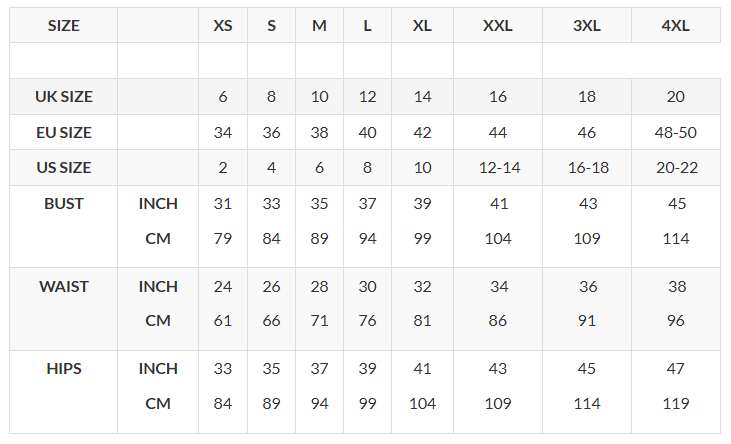Viewport: 731px width, 444px height.
Task: Select the XS column header
Action: [223, 26]
